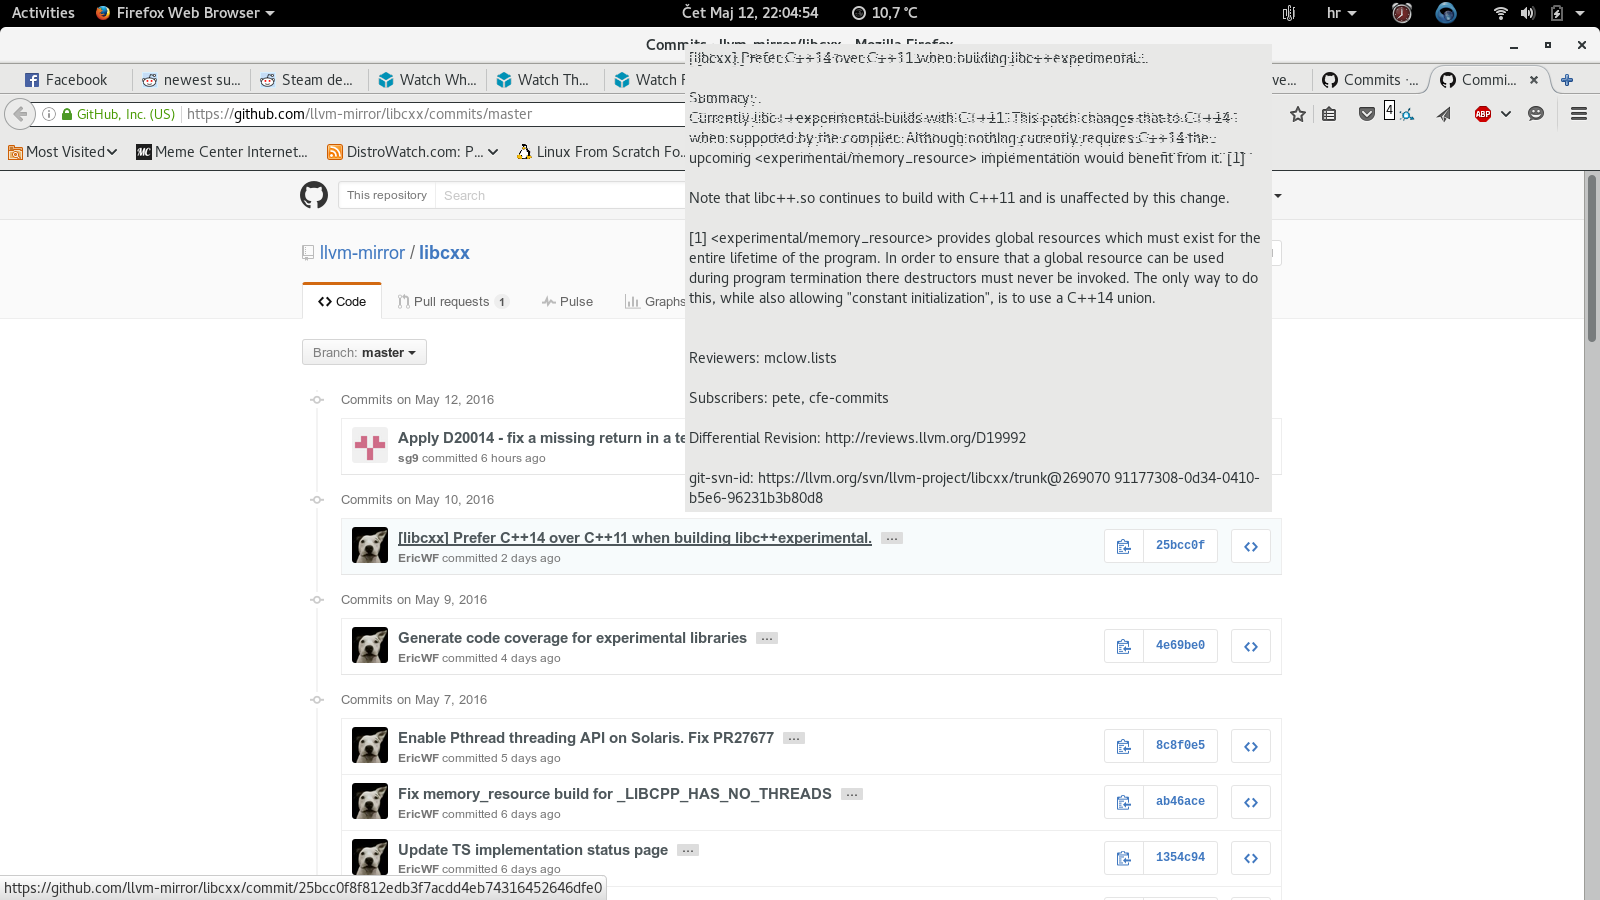
Task: Browse repository at commit ab46ace
Action: point(1250,802)
